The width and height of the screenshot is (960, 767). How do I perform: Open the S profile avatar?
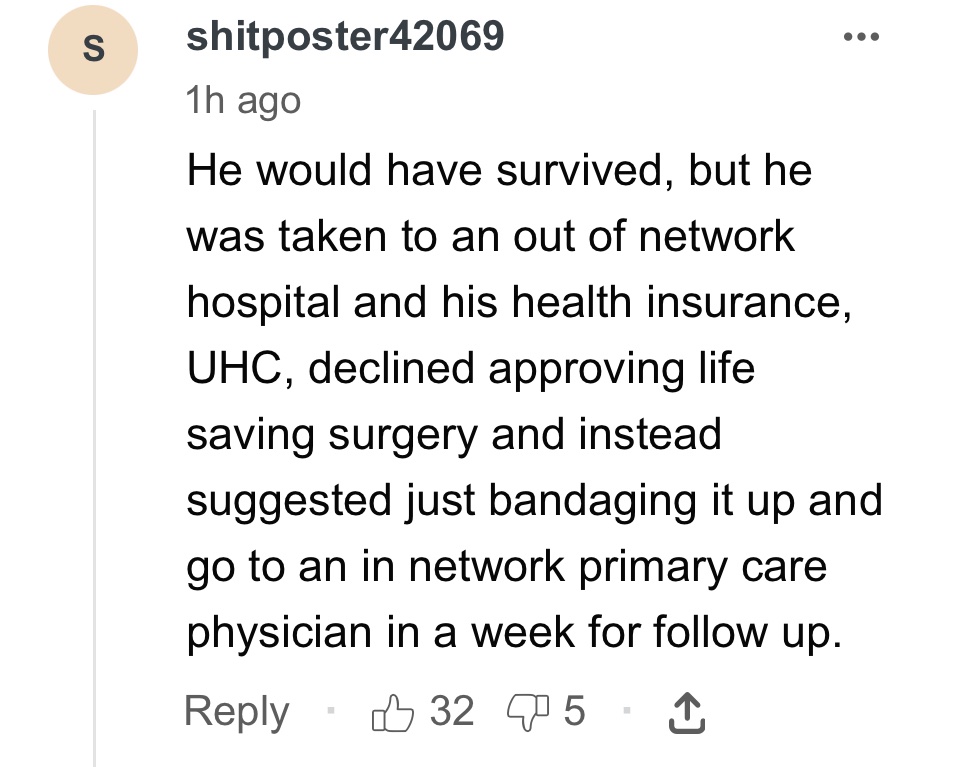click(x=93, y=50)
